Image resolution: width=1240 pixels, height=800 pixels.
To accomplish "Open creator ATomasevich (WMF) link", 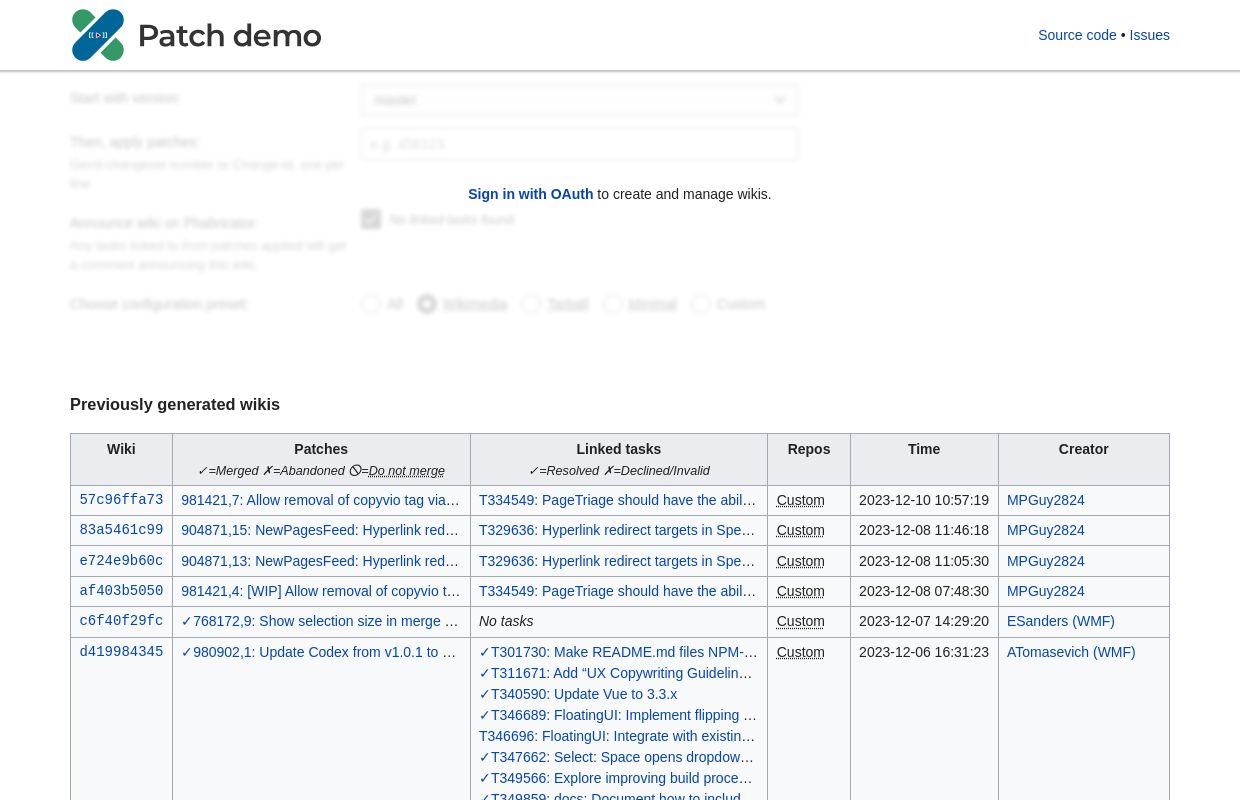I will pos(1070,652).
